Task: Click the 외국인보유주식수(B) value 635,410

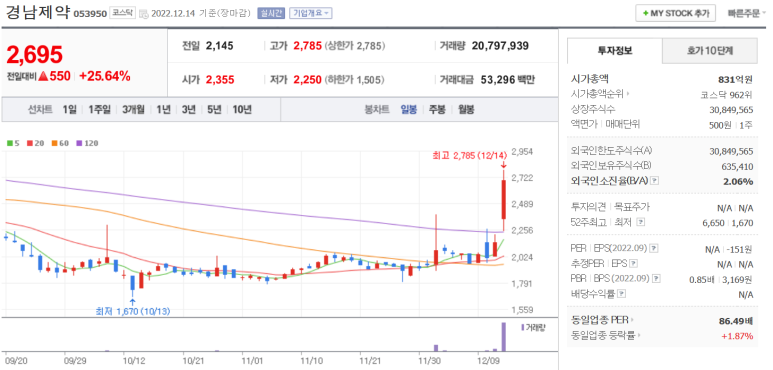Action: coord(738,167)
